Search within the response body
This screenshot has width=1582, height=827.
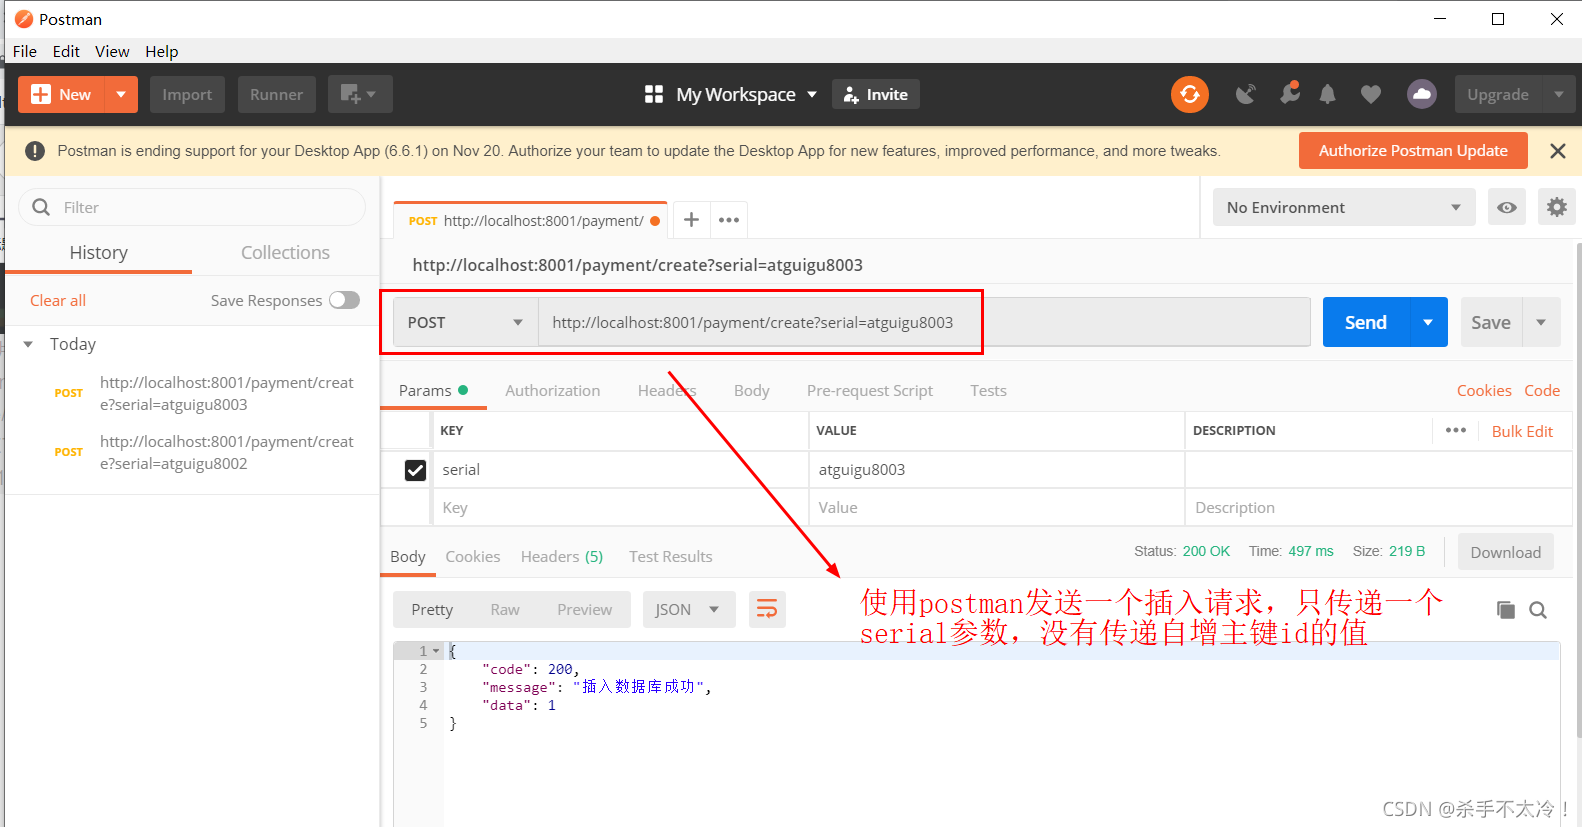pyautogui.click(x=1538, y=609)
